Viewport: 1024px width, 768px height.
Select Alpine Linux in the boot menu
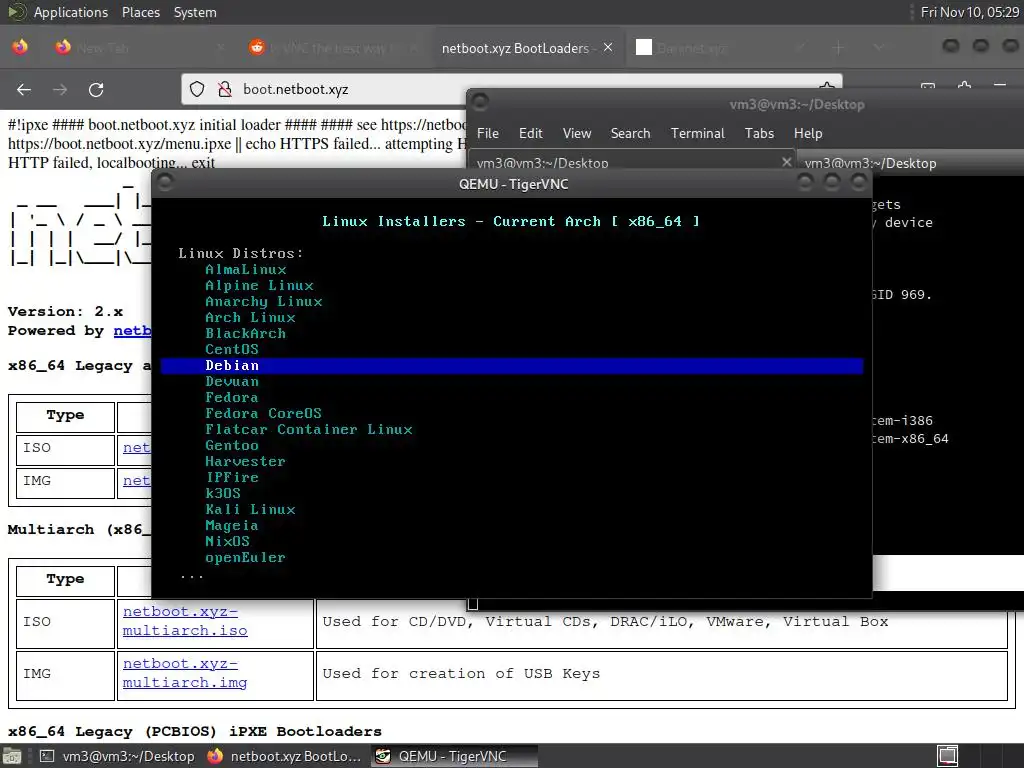pos(259,285)
